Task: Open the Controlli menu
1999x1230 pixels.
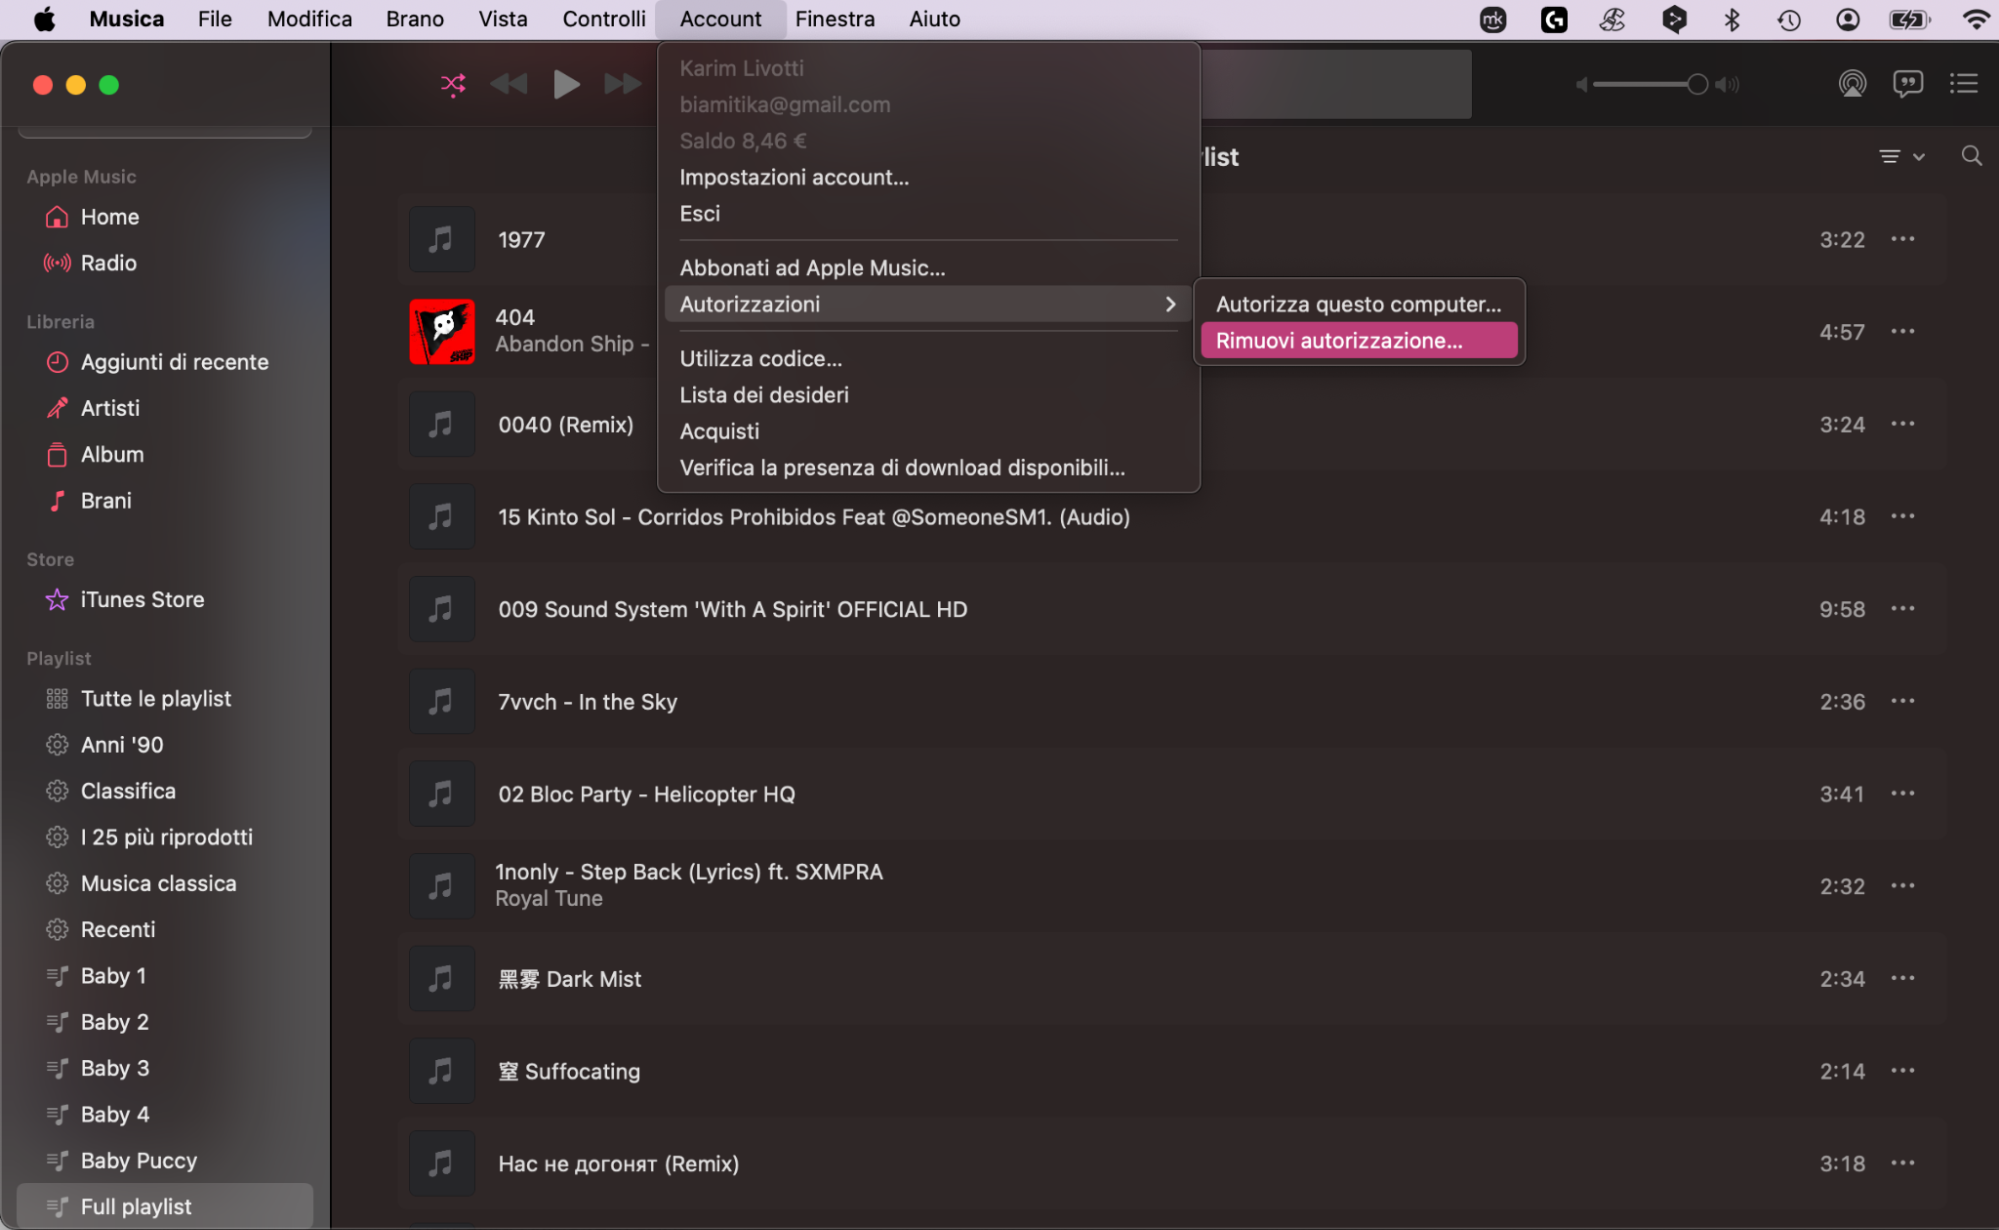Action: coord(604,19)
